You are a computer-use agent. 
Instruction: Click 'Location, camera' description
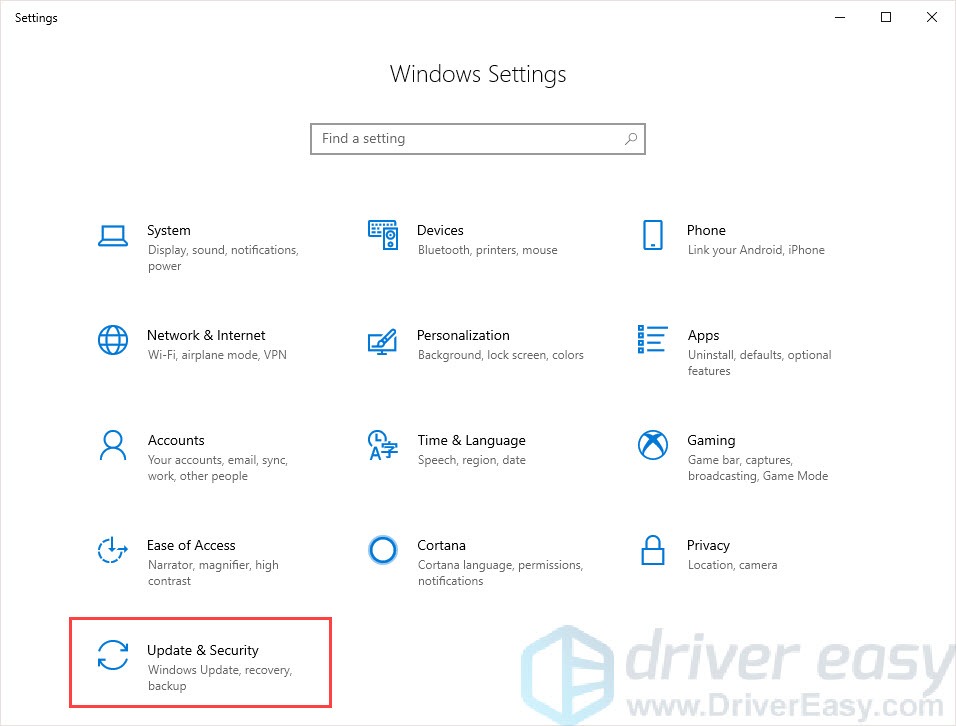click(732, 565)
